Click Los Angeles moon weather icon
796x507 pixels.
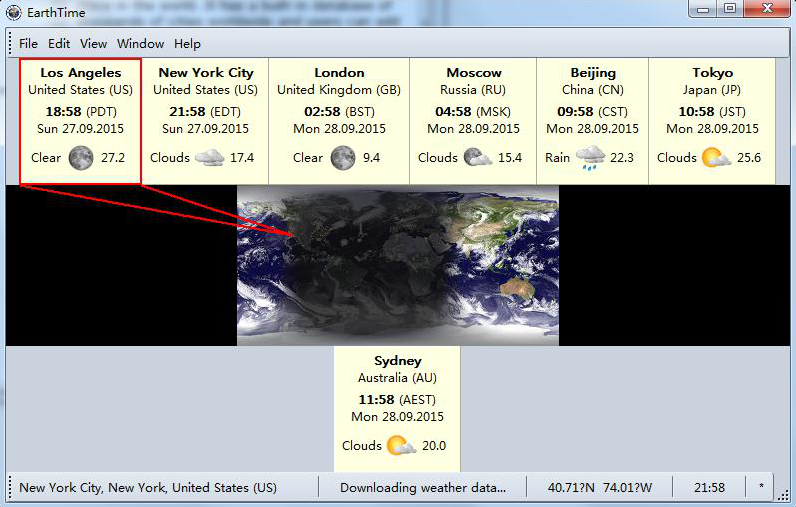(81, 158)
